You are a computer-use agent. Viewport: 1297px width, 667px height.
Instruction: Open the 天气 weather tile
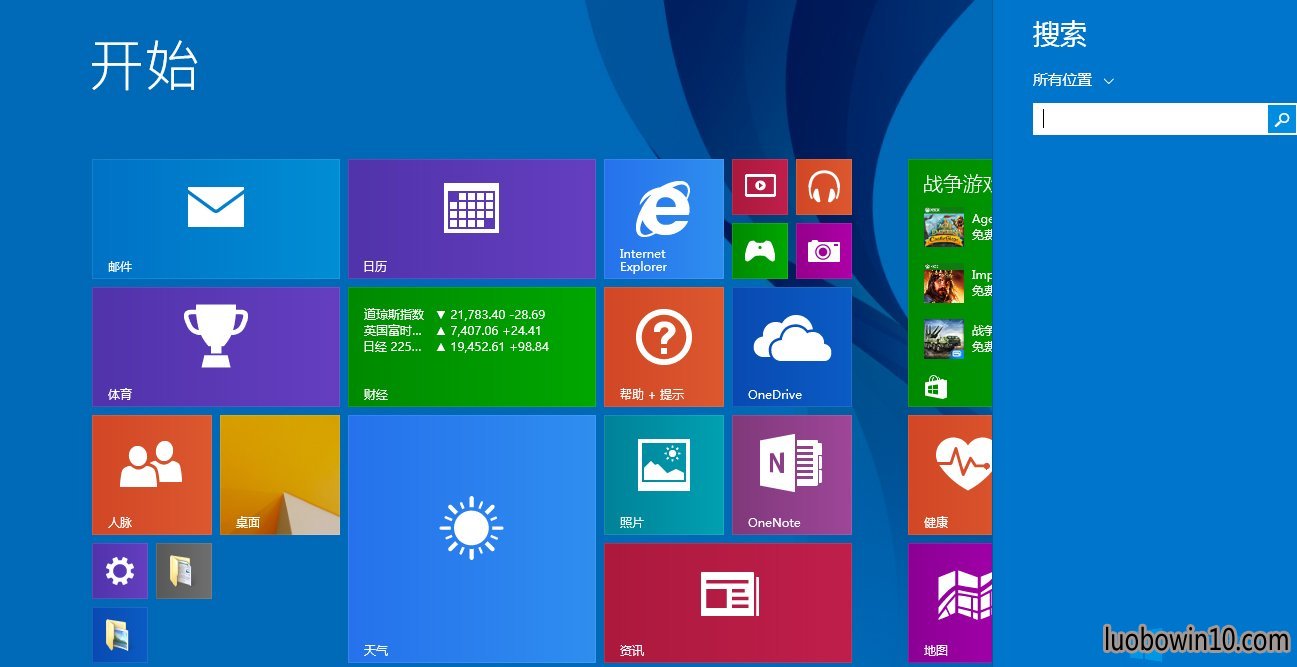click(x=472, y=539)
